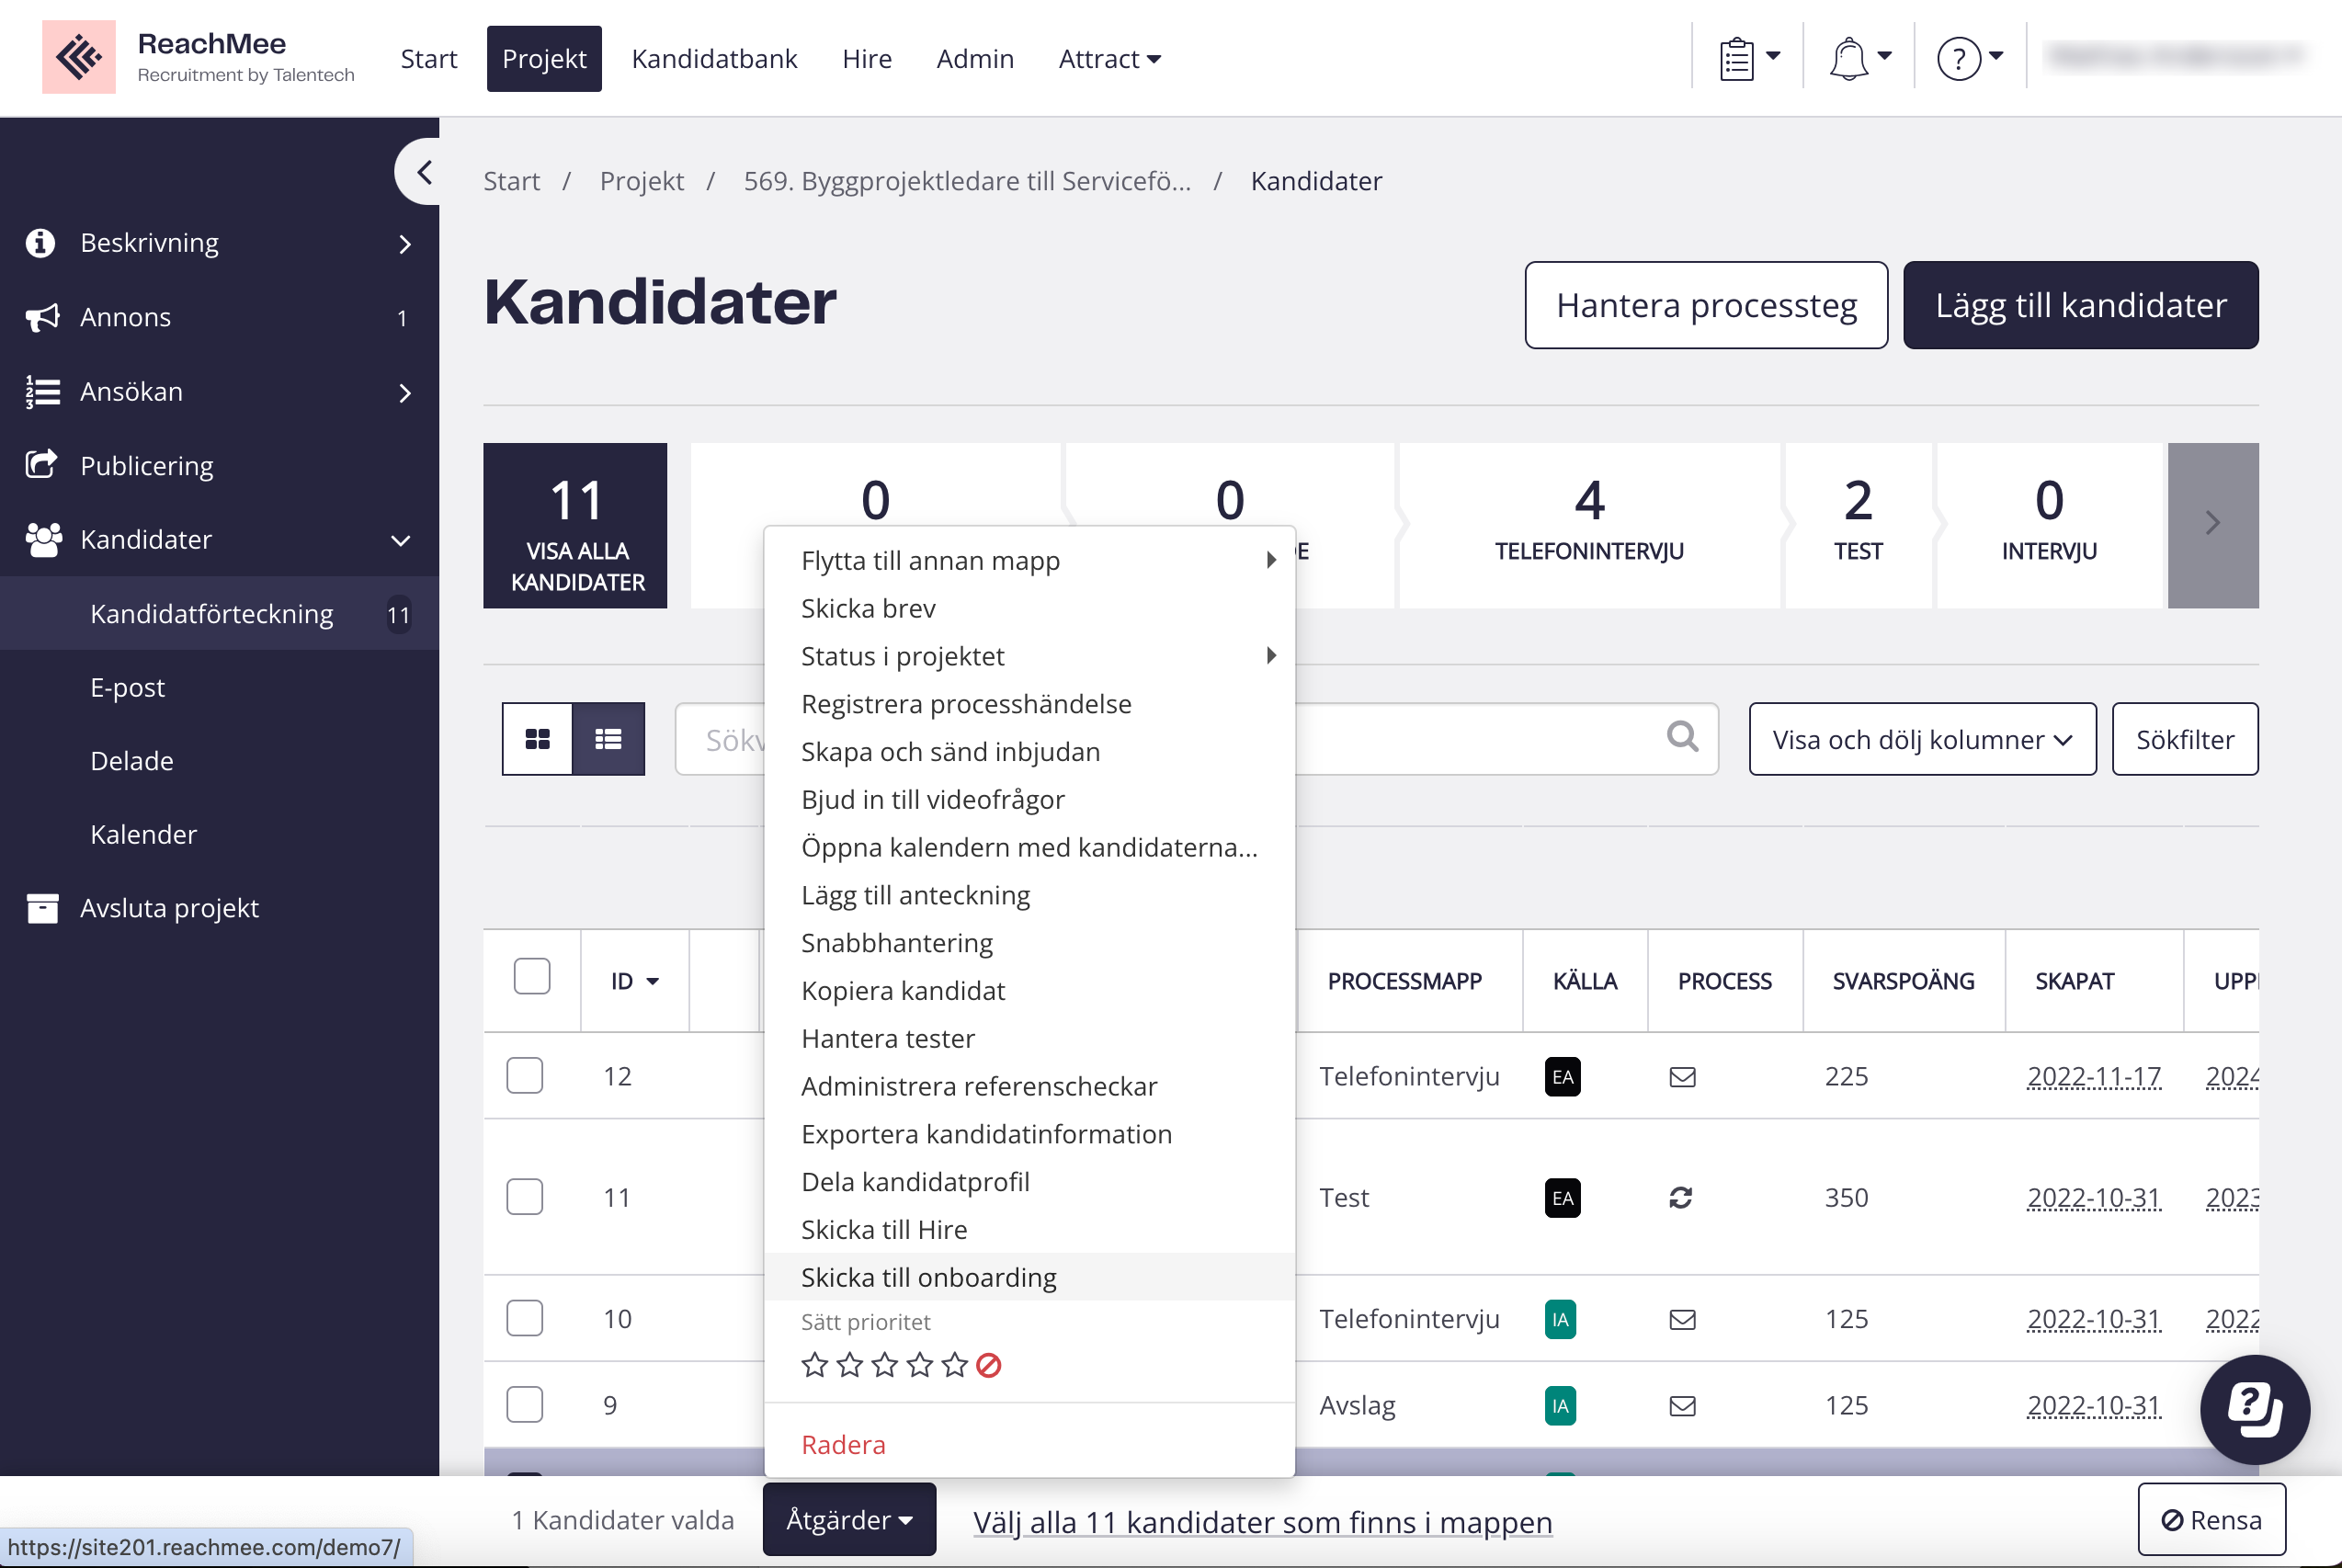Viewport: 2342px width, 1568px height.
Task: Select Skicka till onboarding menu item
Action: pyautogui.click(x=928, y=1277)
